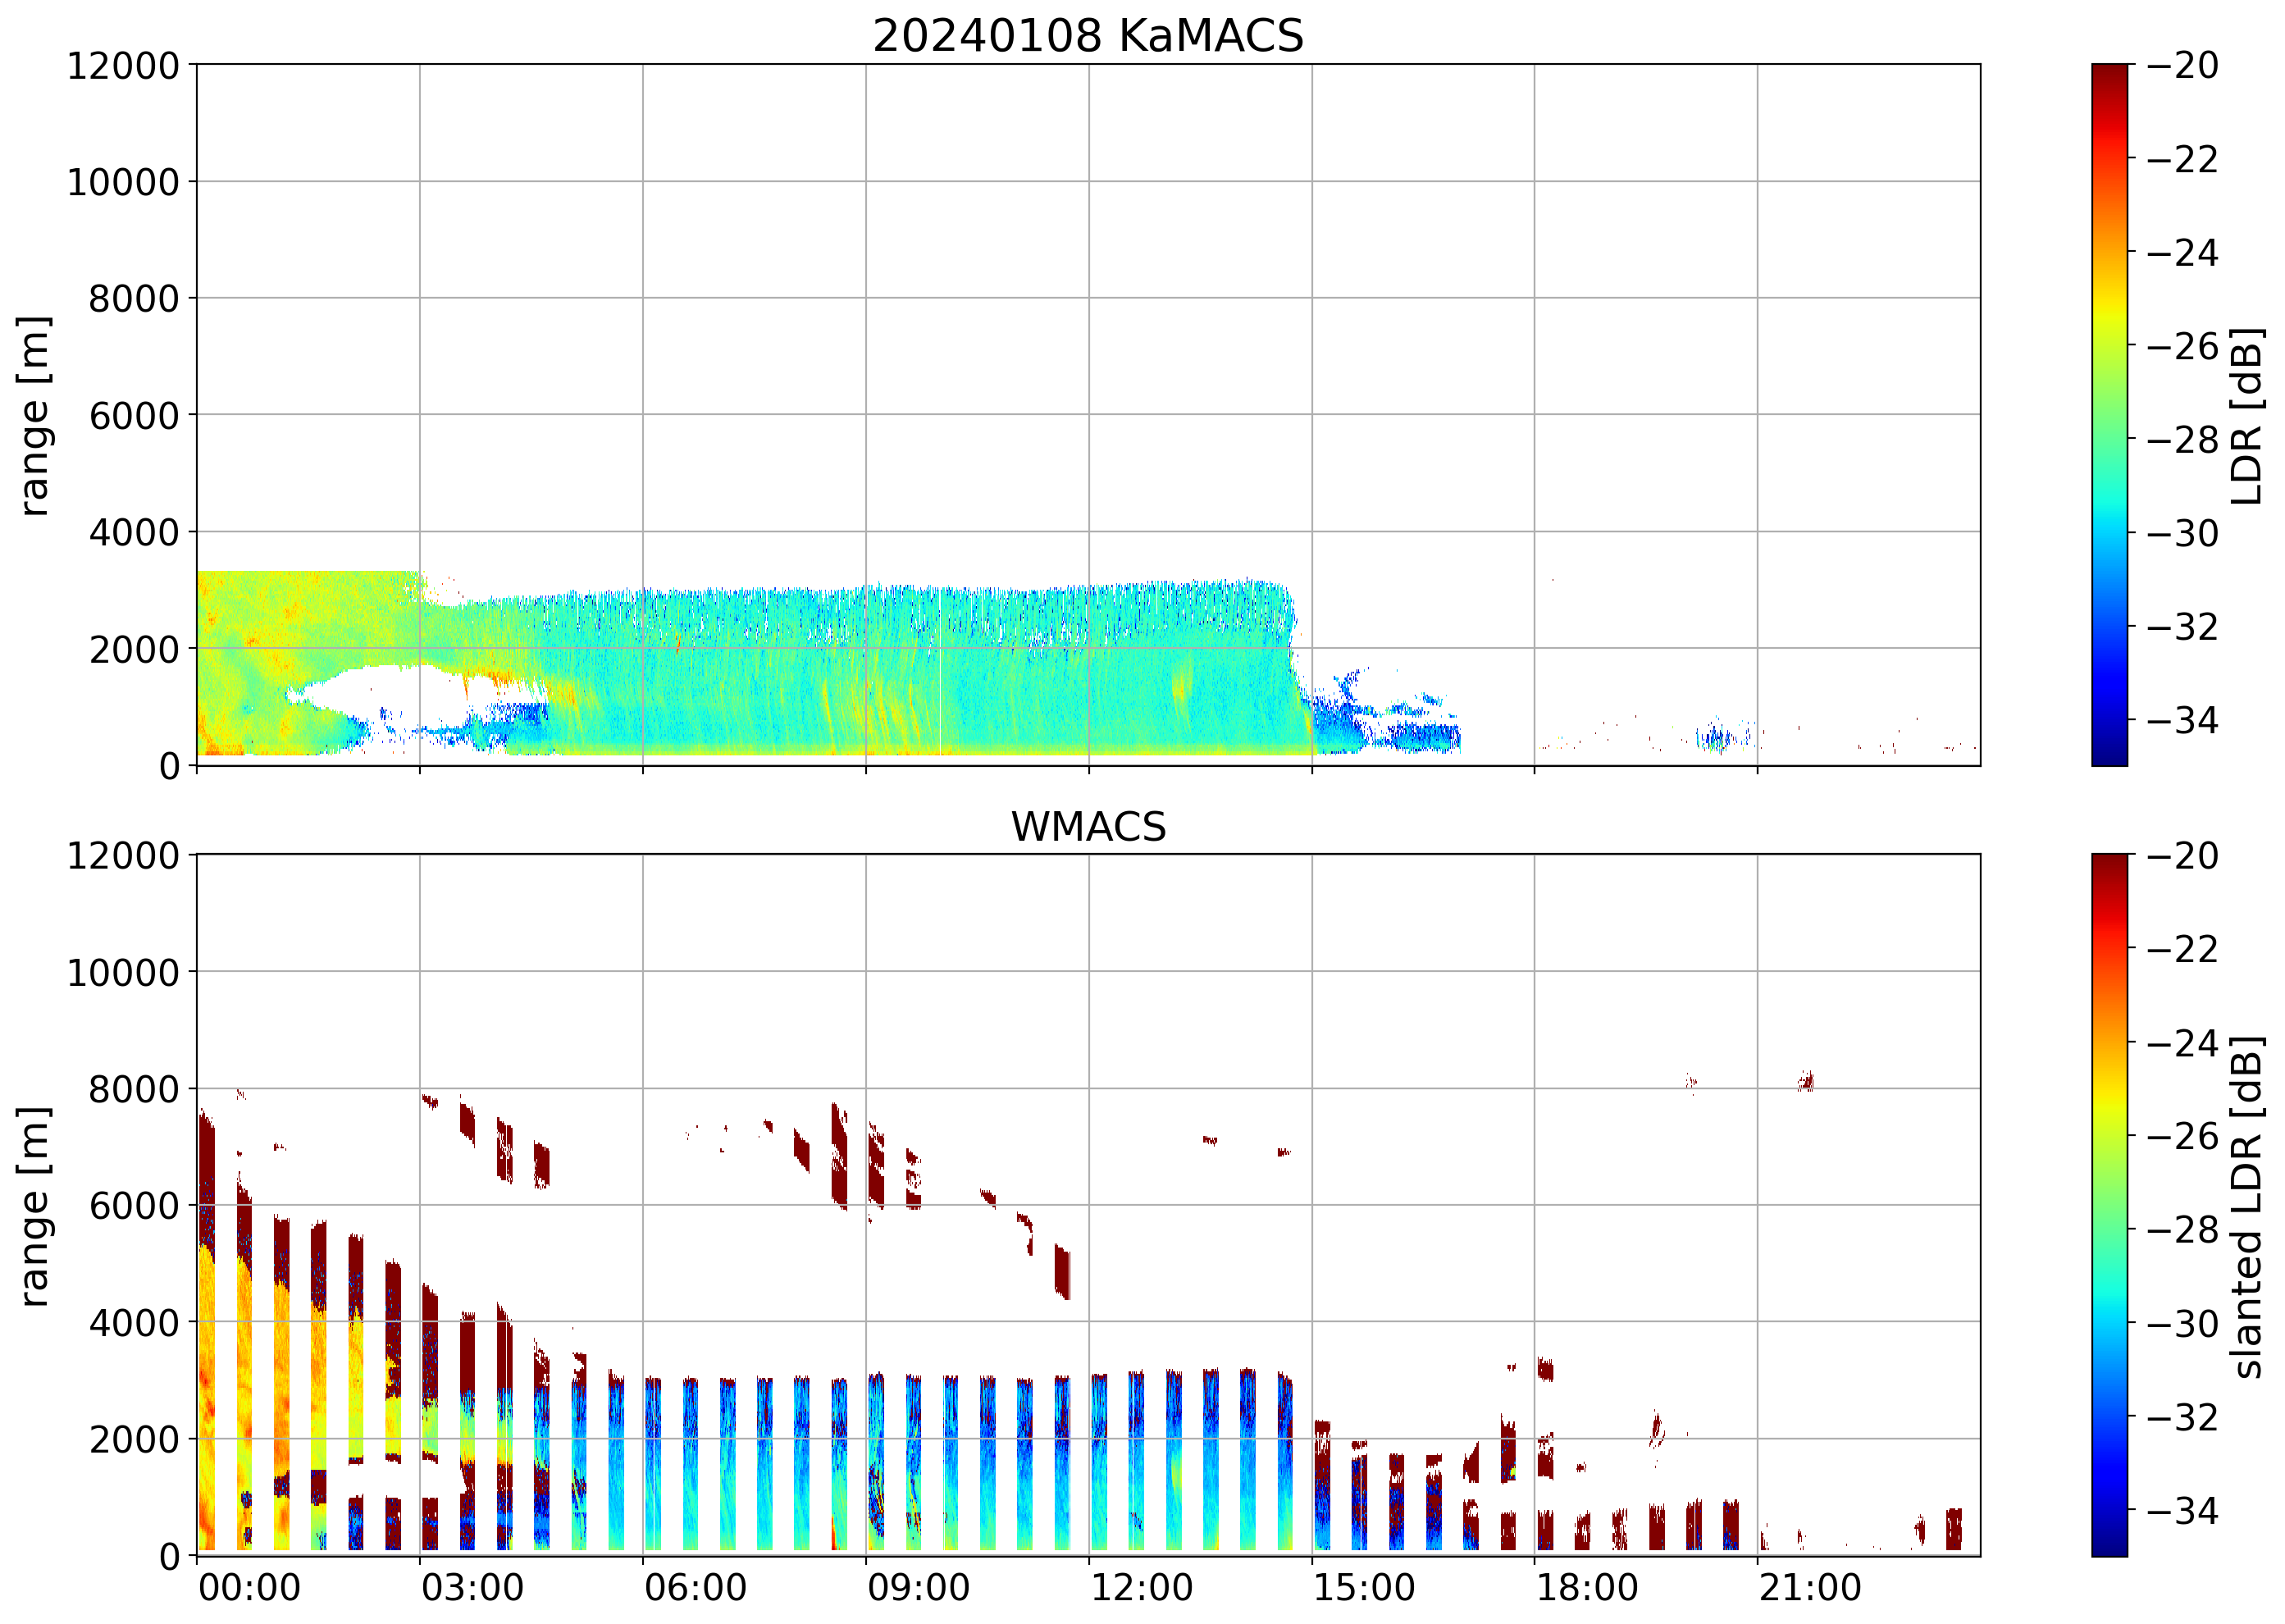Click the '03:00' time axis tick label
Viewport: 2285px width, 1624px height.
(472, 1588)
